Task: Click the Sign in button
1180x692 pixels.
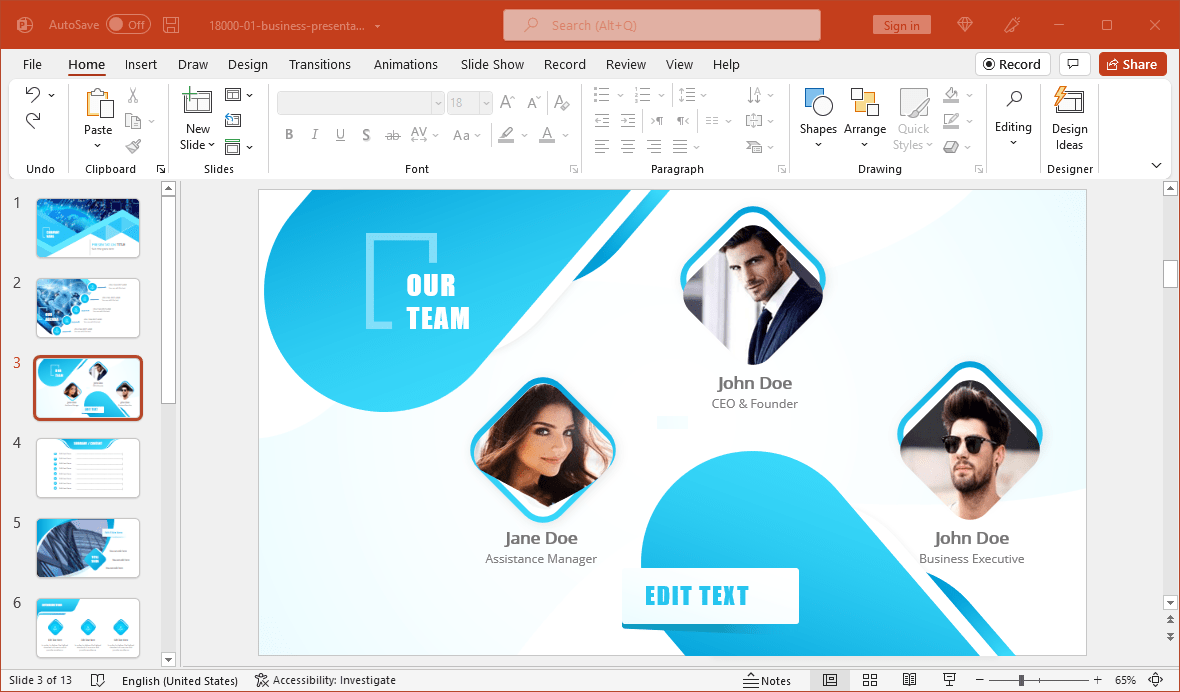Action: [x=901, y=24]
